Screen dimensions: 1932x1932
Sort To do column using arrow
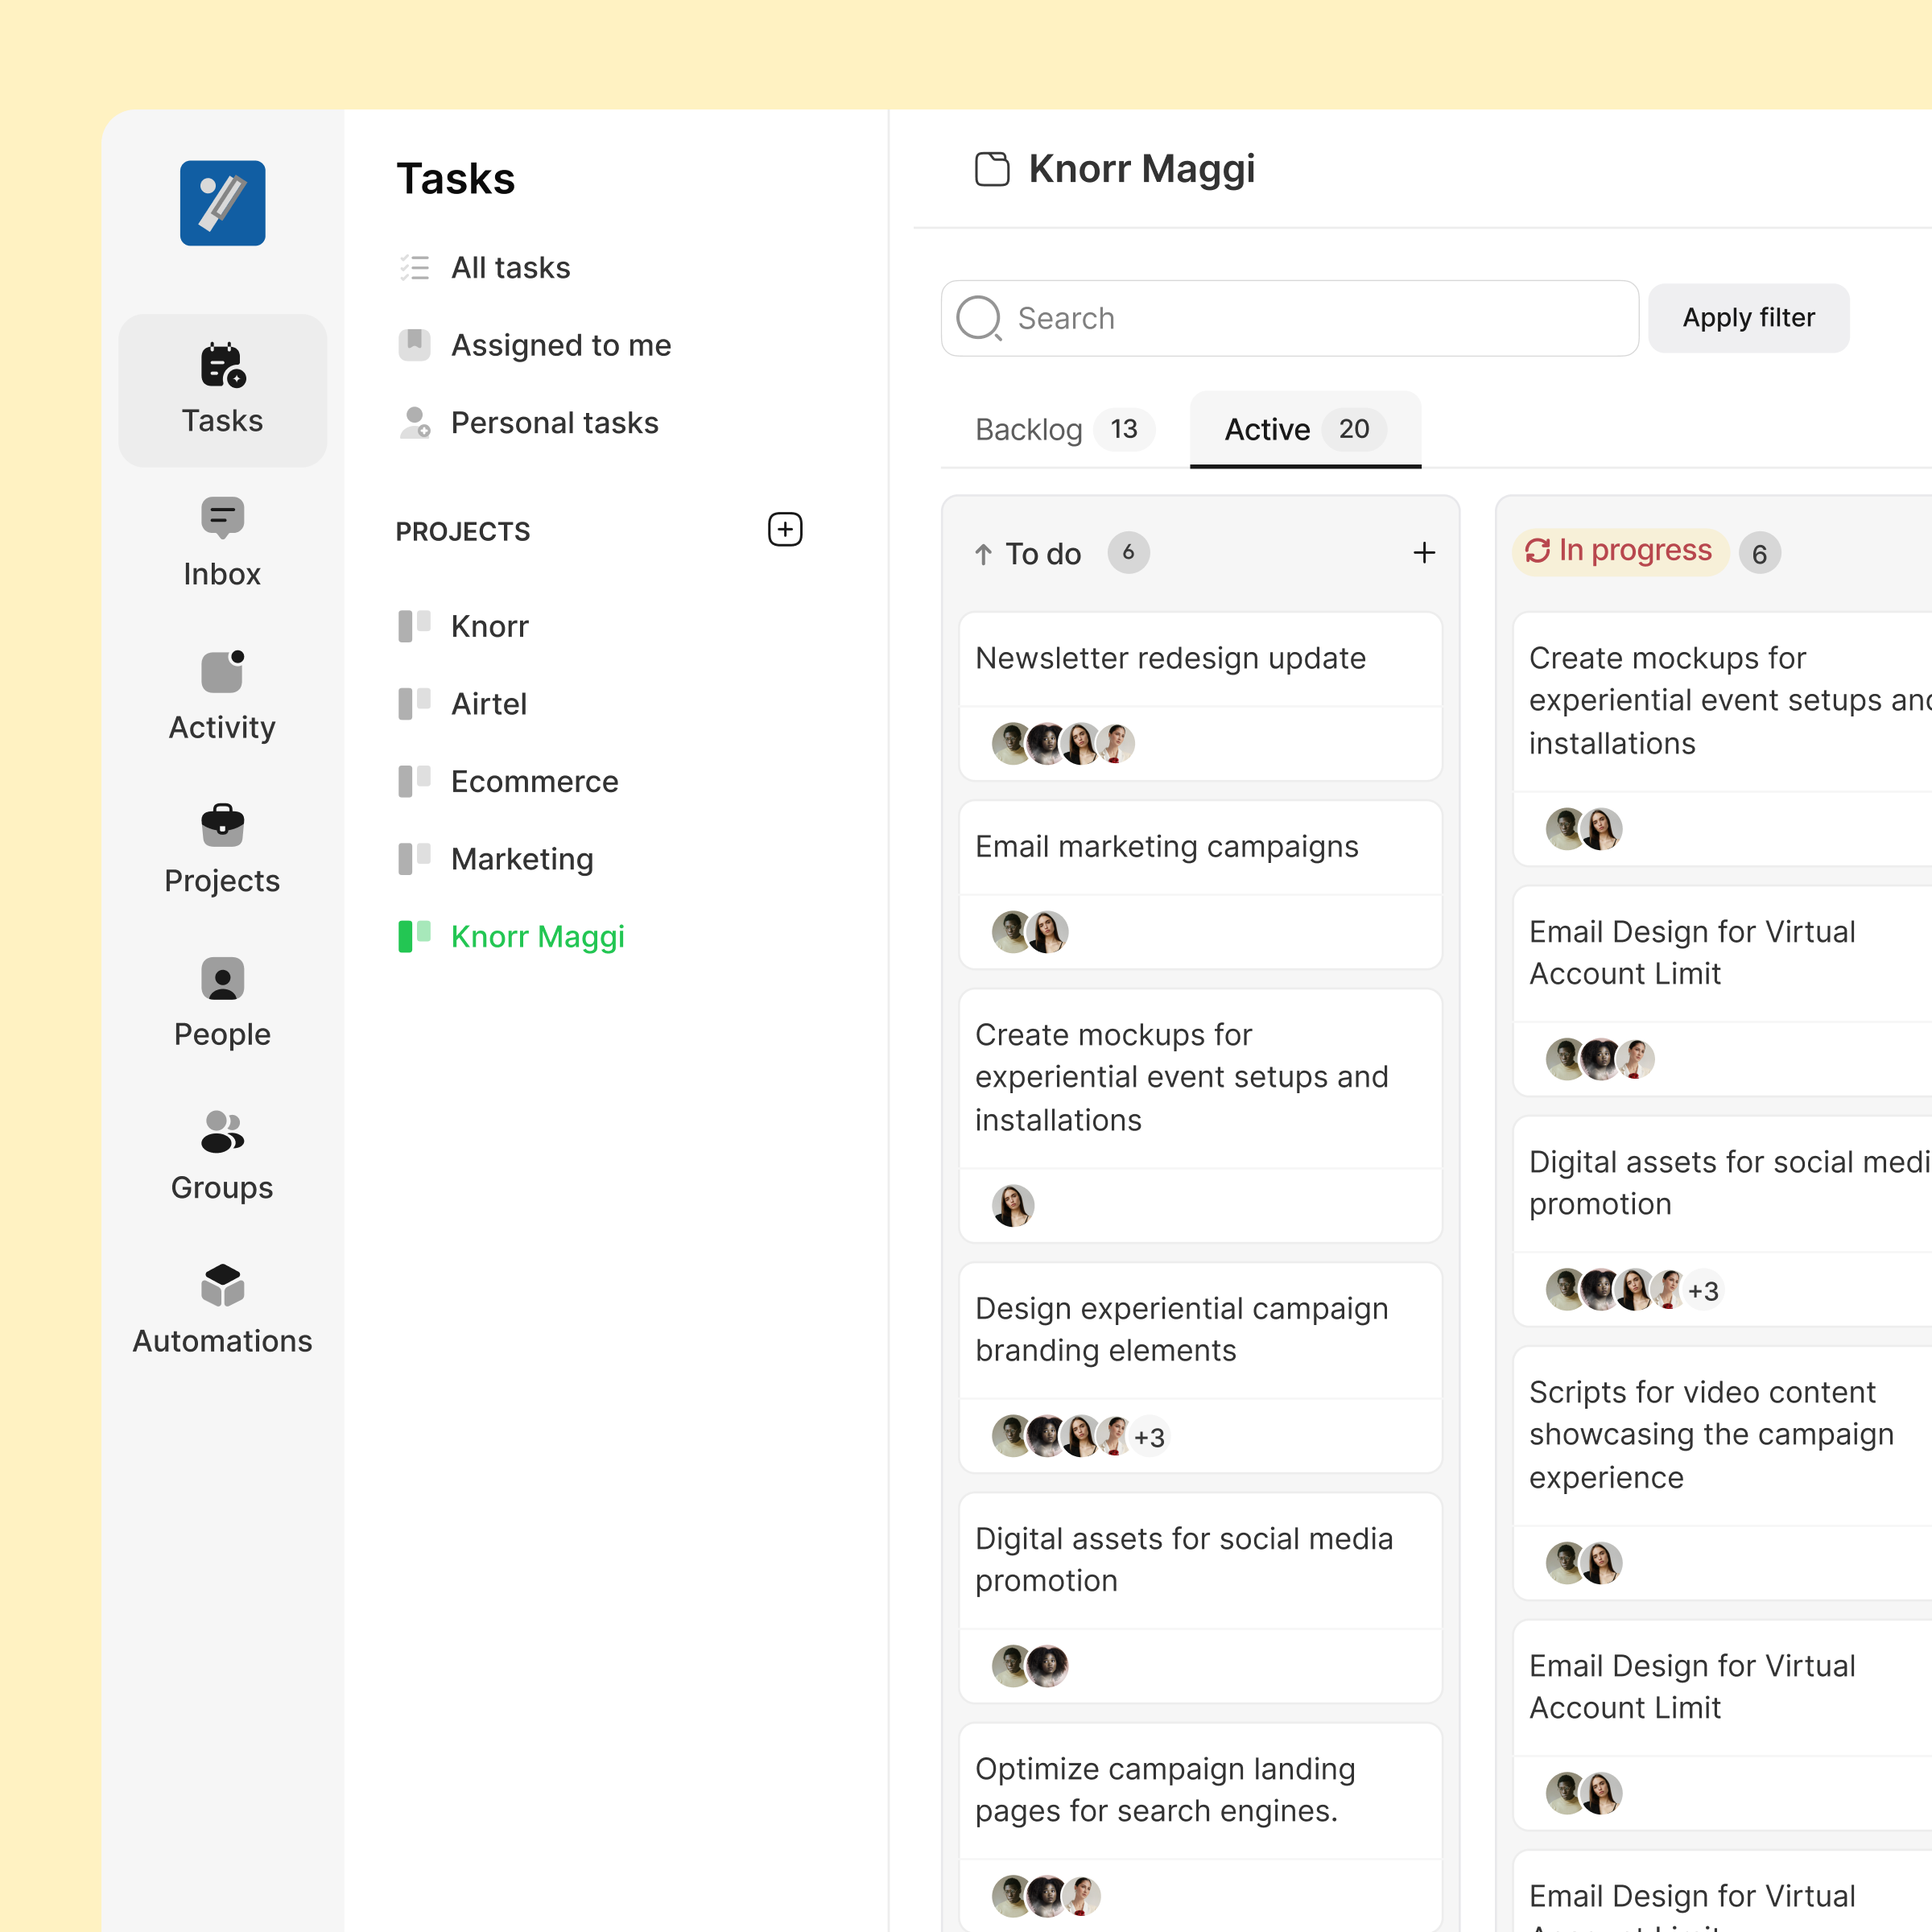[x=984, y=554]
